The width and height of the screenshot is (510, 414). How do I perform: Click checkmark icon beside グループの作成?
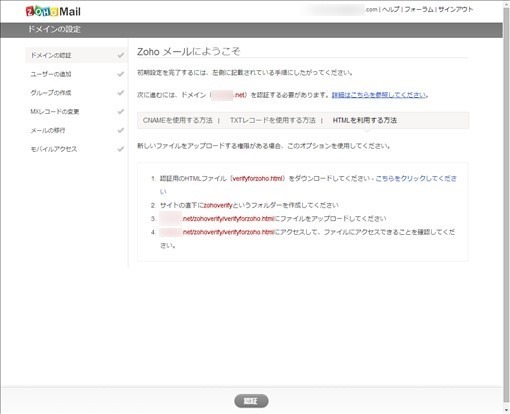click(121, 93)
